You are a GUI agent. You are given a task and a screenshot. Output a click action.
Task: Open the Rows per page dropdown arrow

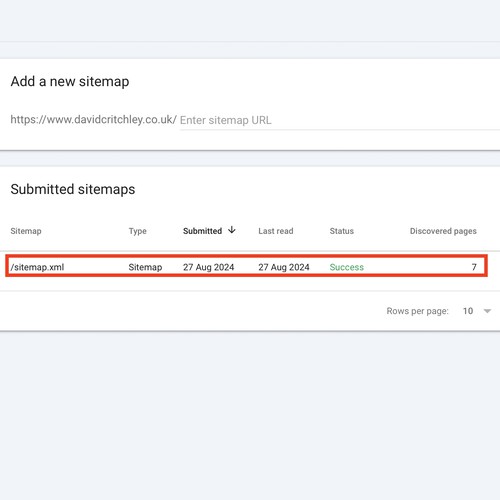click(487, 311)
